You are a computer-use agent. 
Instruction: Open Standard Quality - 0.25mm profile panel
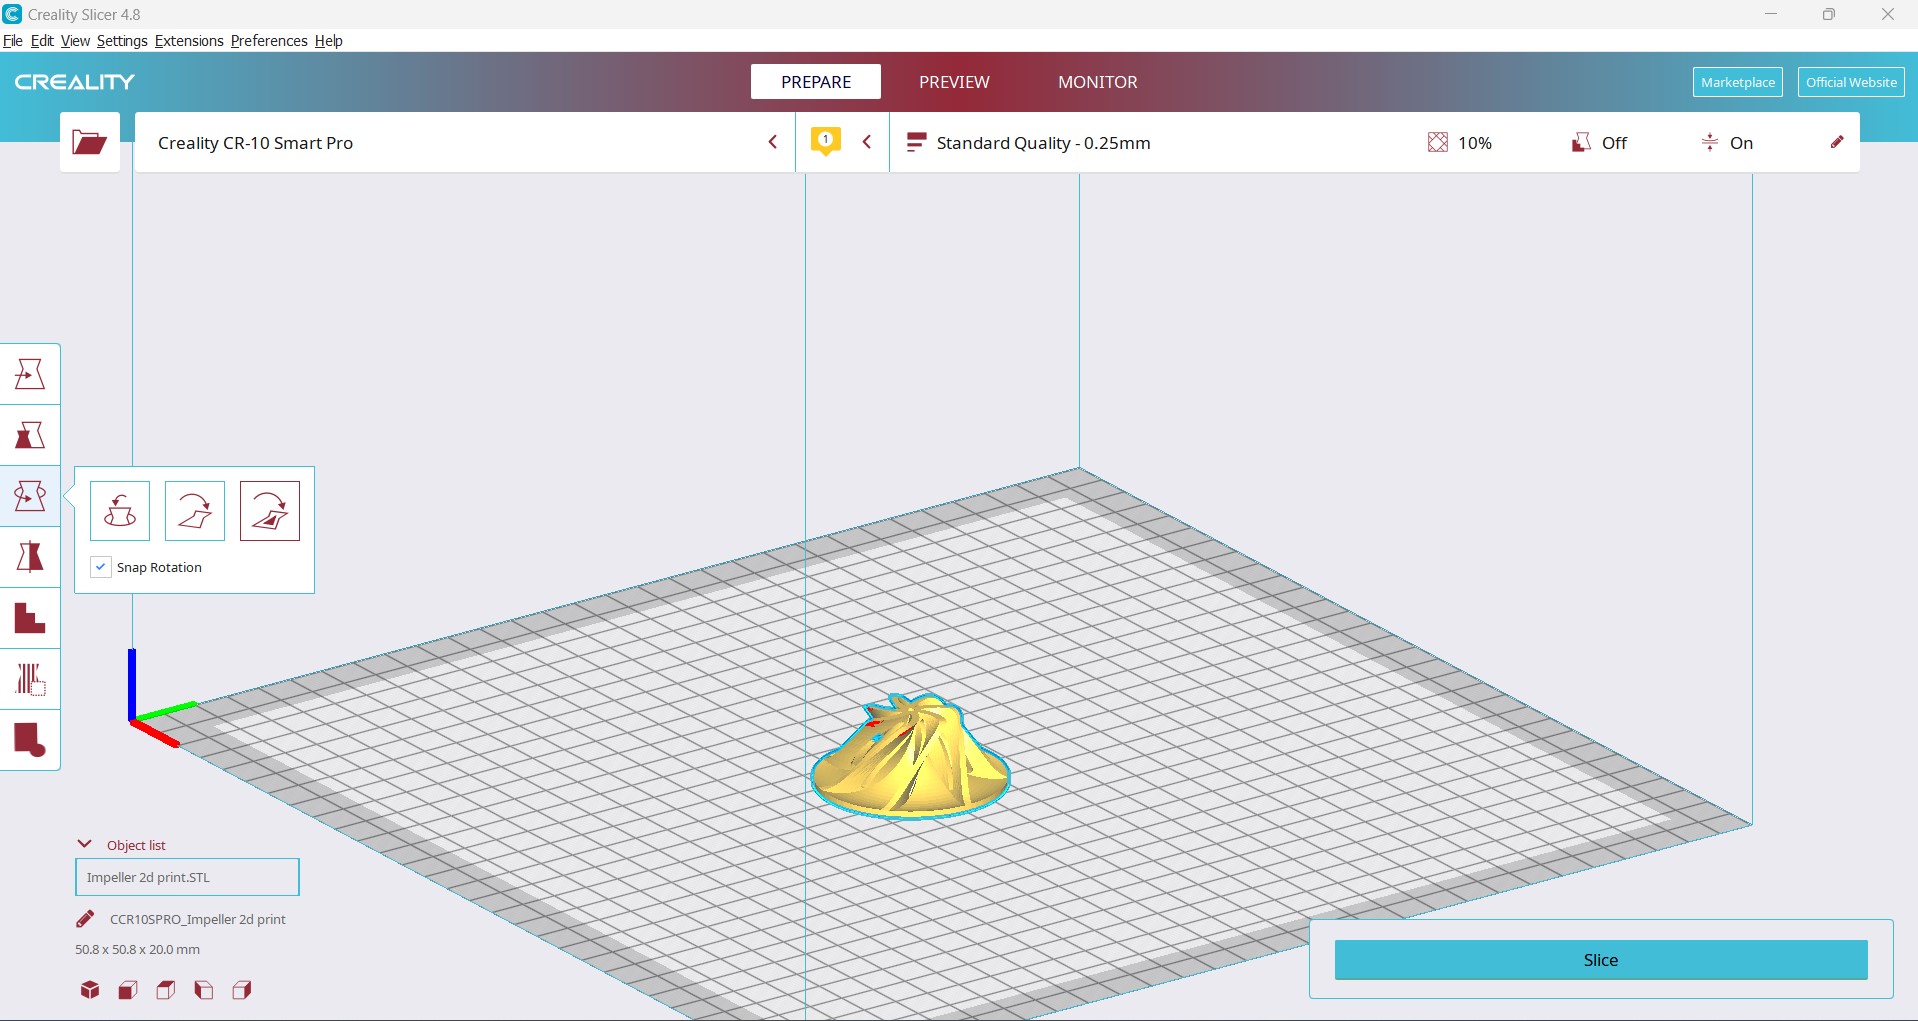1374,142
